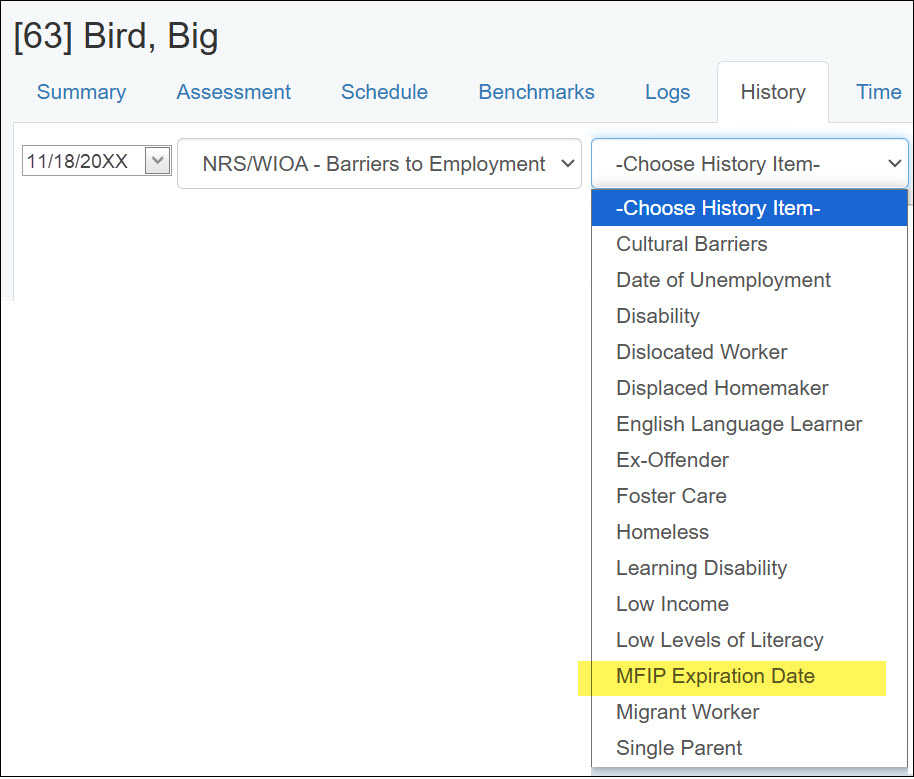Choose Disability from the history list
Image resolution: width=914 pixels, height=779 pixels.
tap(657, 316)
